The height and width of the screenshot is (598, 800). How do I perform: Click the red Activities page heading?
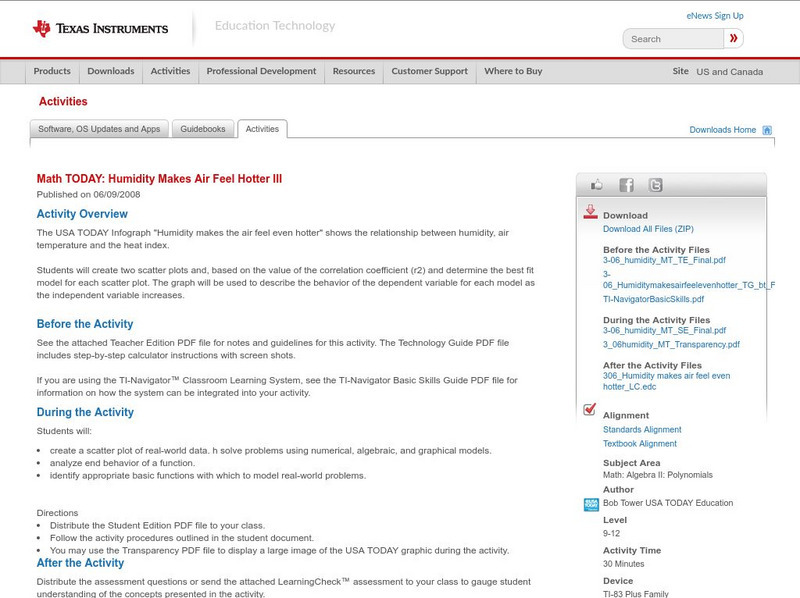[x=63, y=102]
